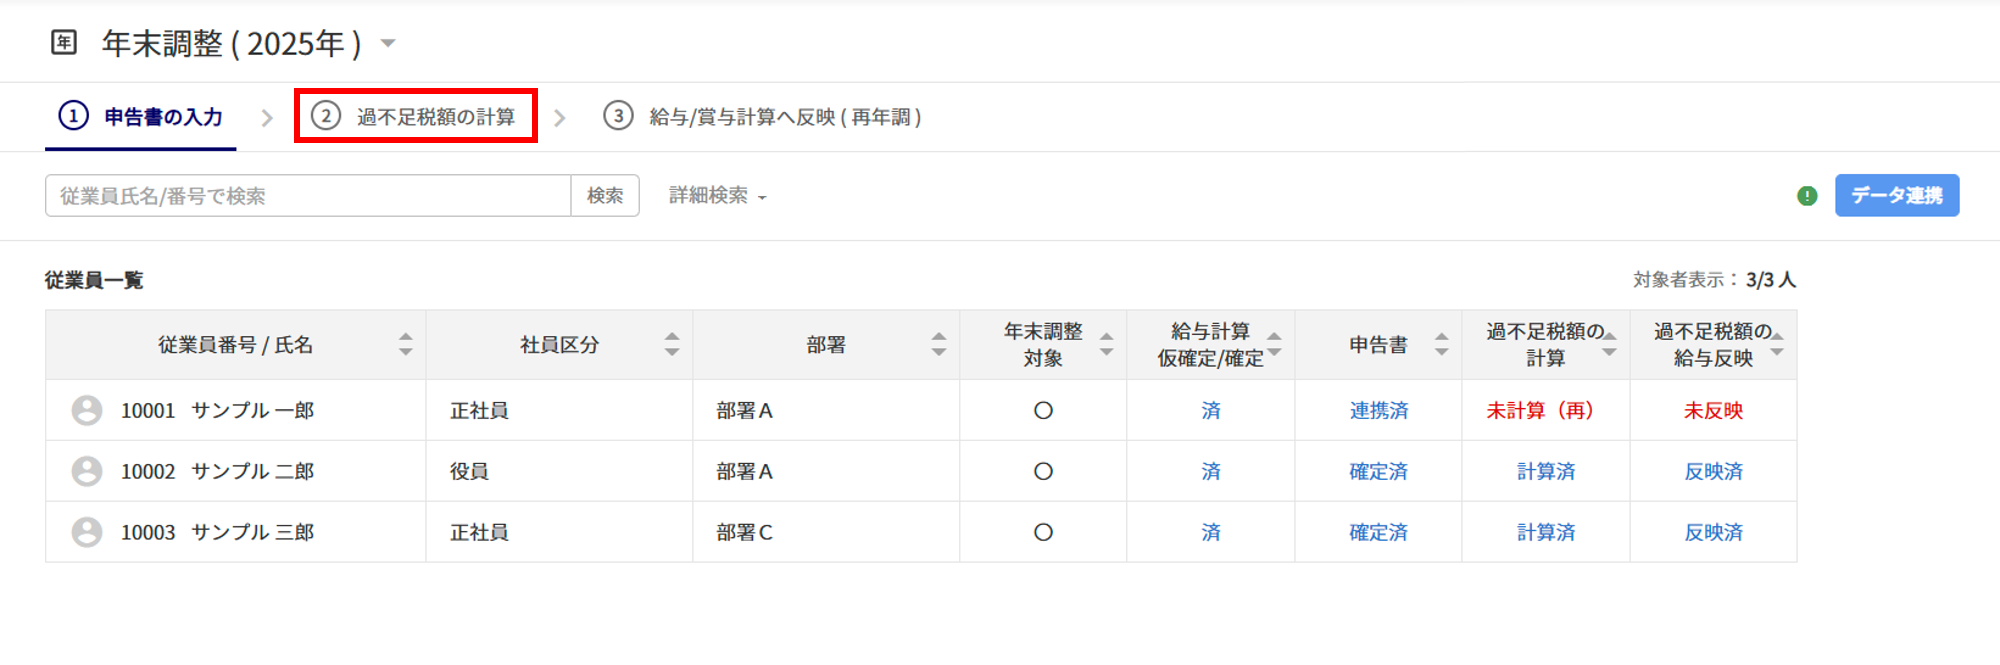Click the green alert status icon
Screen dimensions: 2000x665
click(x=1807, y=196)
